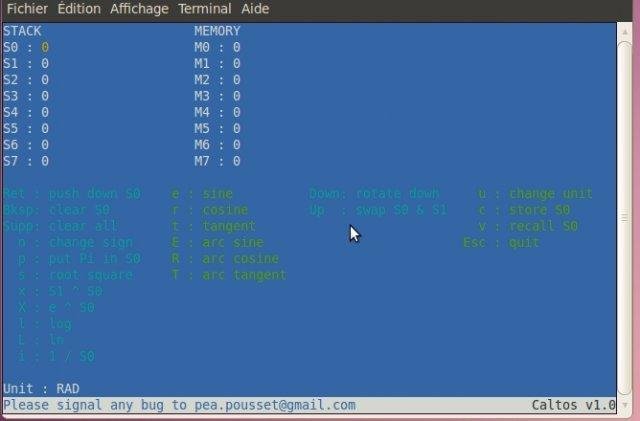The image size is (640, 421).
Task: Click the 'R : arc cosine' help line
Action: [226, 258]
